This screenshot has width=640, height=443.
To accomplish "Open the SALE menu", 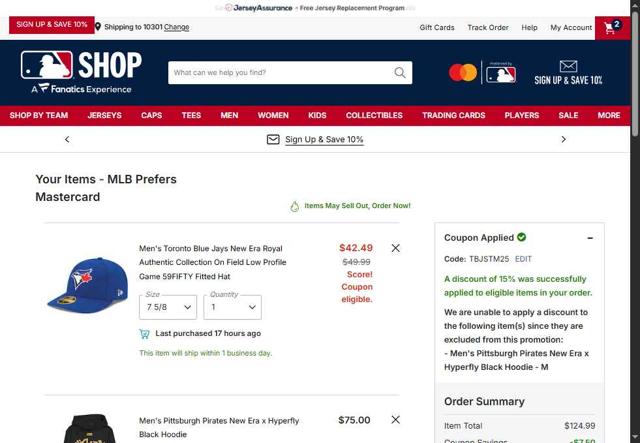I will coord(568,116).
